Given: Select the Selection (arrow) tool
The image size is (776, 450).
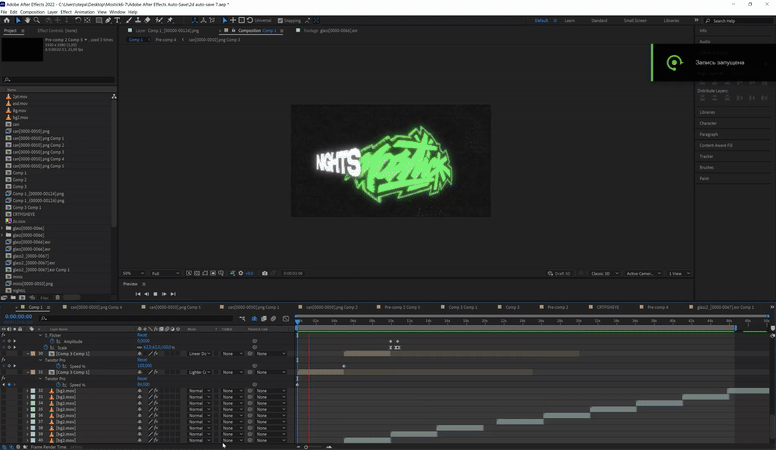Looking at the screenshot, I should (x=18, y=20).
